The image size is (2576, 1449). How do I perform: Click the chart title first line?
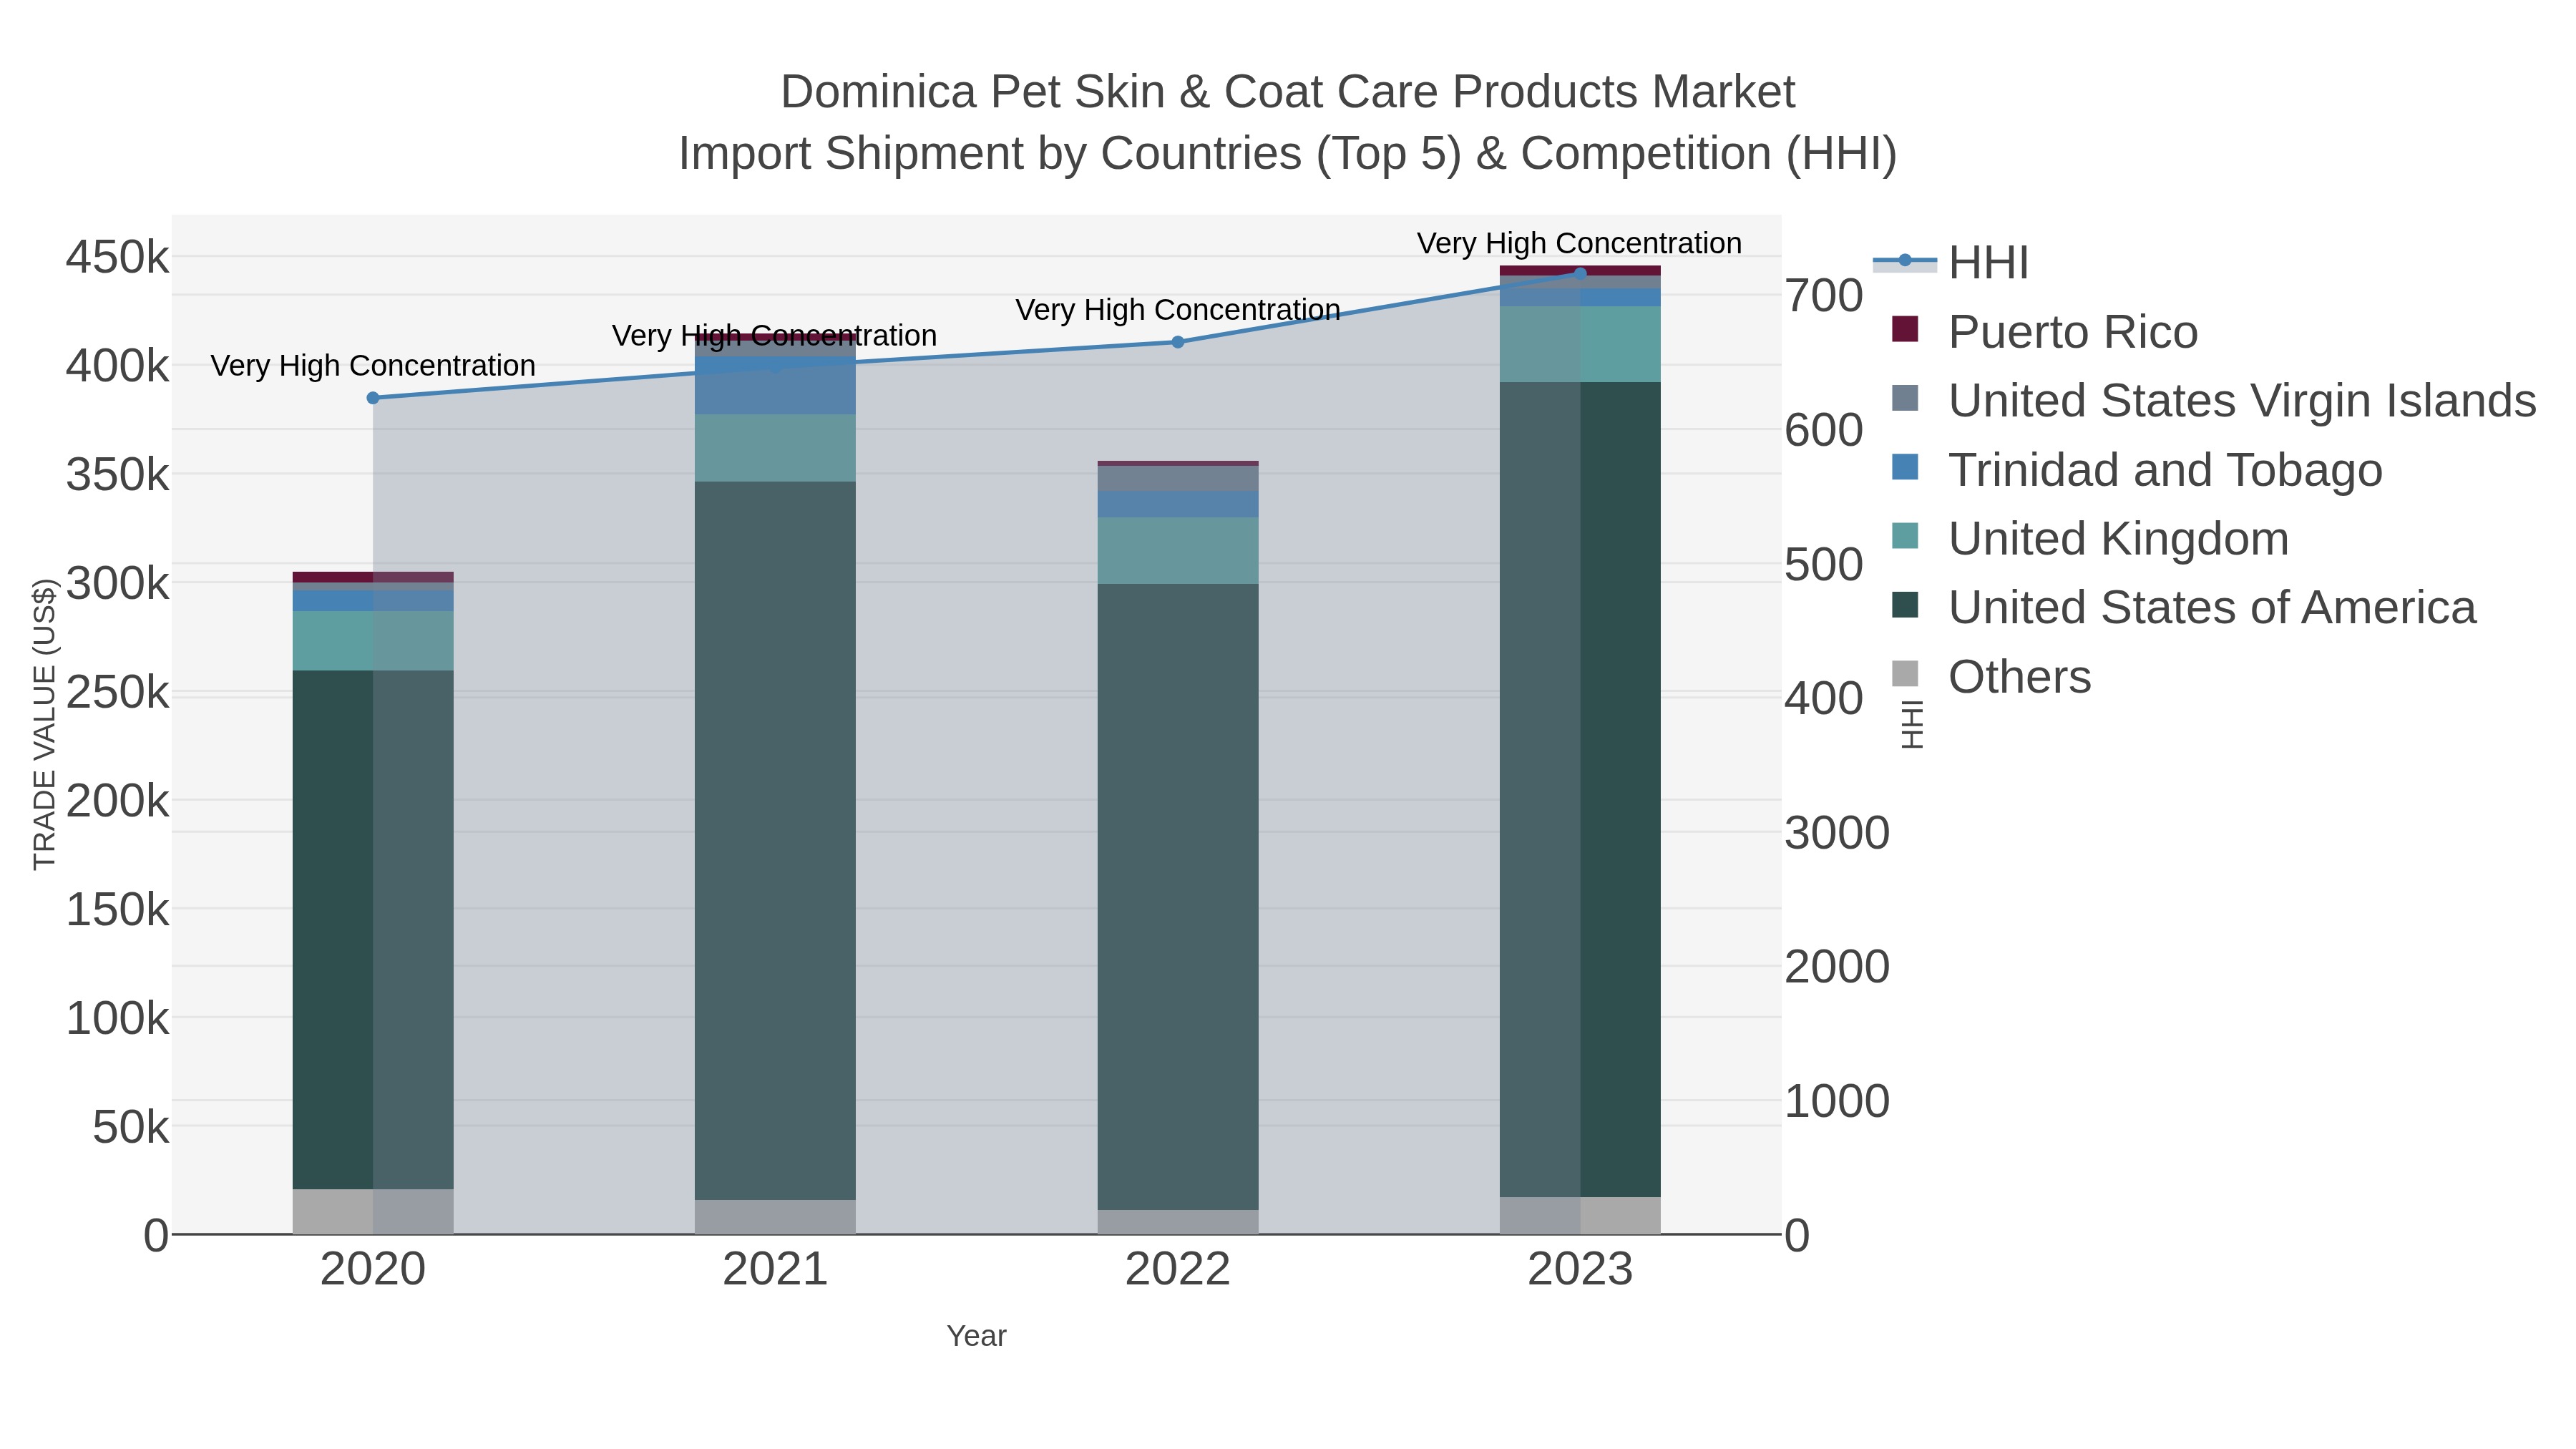coord(1288,92)
